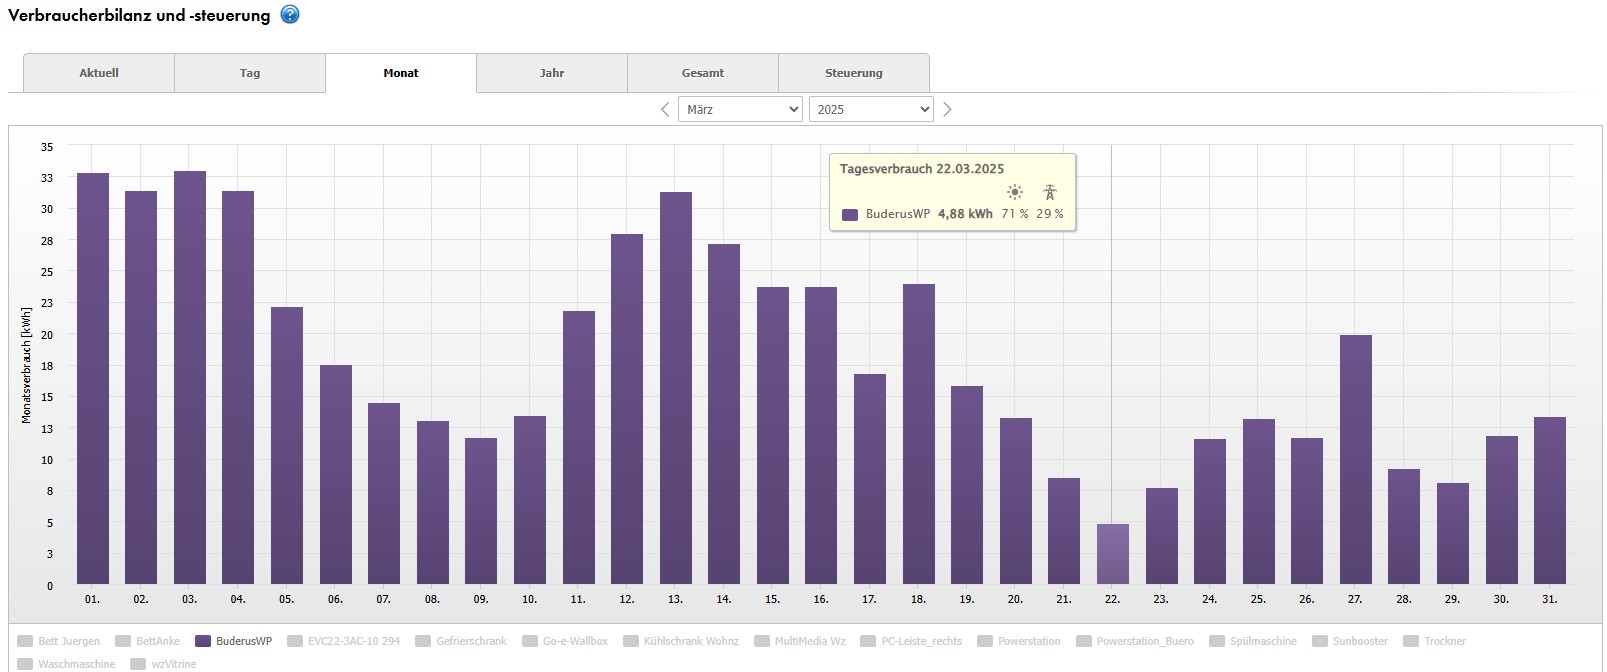Toggle Bett Juergen legend entry
Viewport: 1607px width, 672px height.
tap(59, 641)
